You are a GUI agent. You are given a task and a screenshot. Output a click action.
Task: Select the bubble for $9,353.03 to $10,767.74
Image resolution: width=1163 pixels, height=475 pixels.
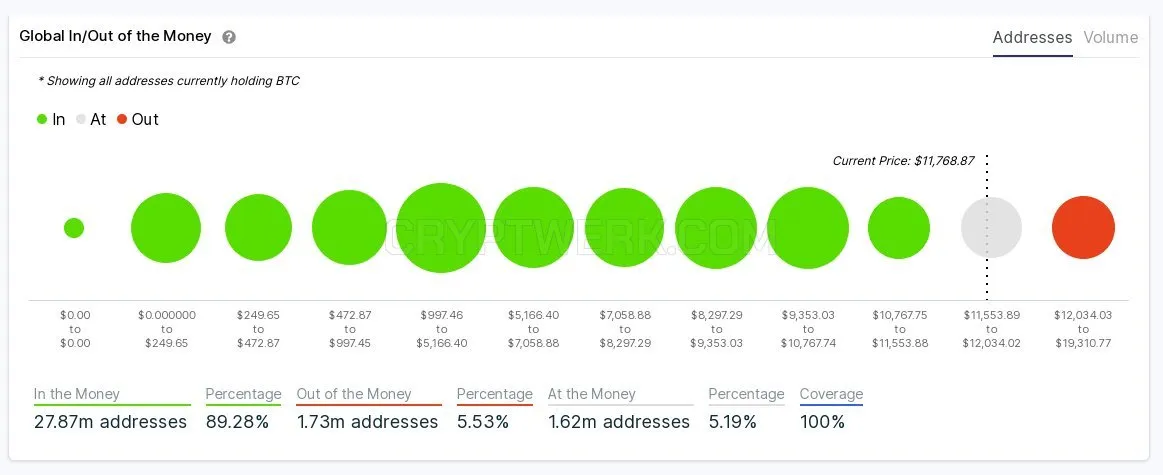808,228
